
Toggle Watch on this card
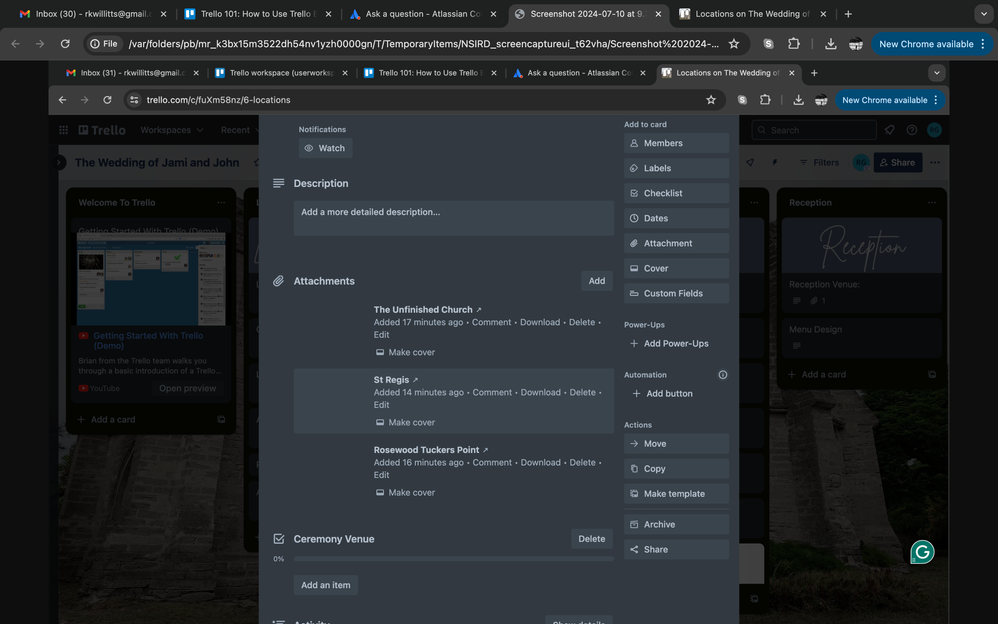324,147
